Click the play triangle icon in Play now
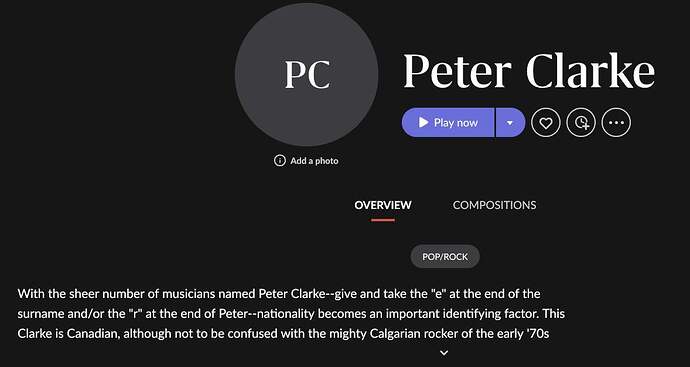This screenshot has height=367, width=690. pos(423,122)
